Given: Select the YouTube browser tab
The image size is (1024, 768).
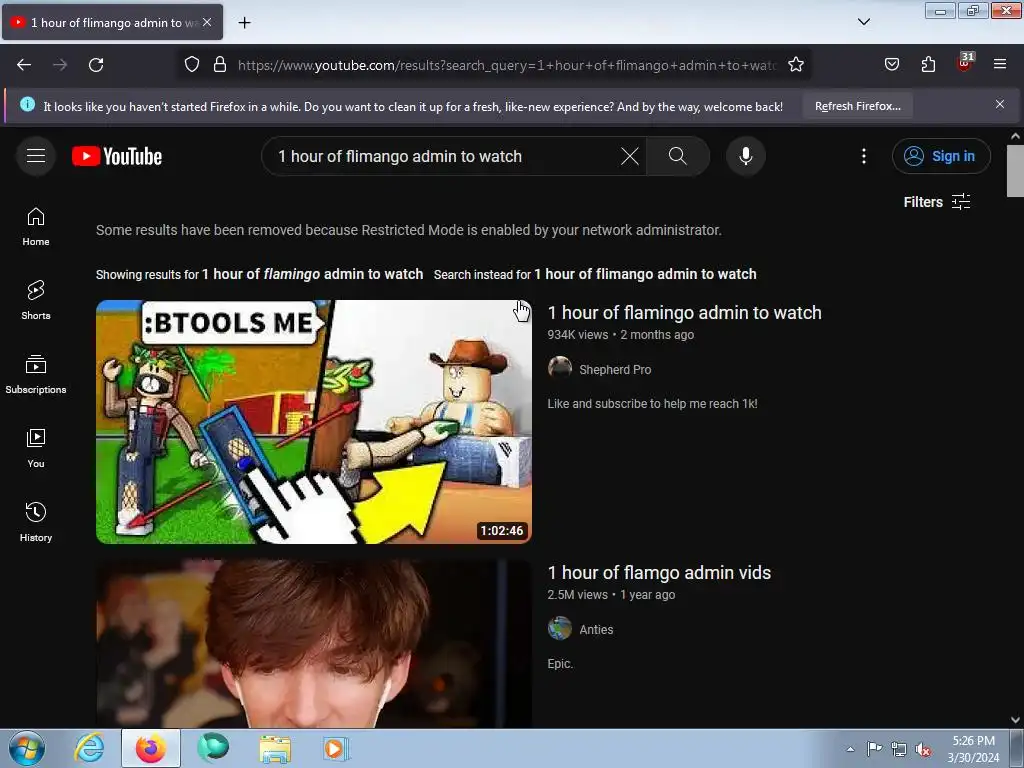Looking at the screenshot, I should point(112,23).
